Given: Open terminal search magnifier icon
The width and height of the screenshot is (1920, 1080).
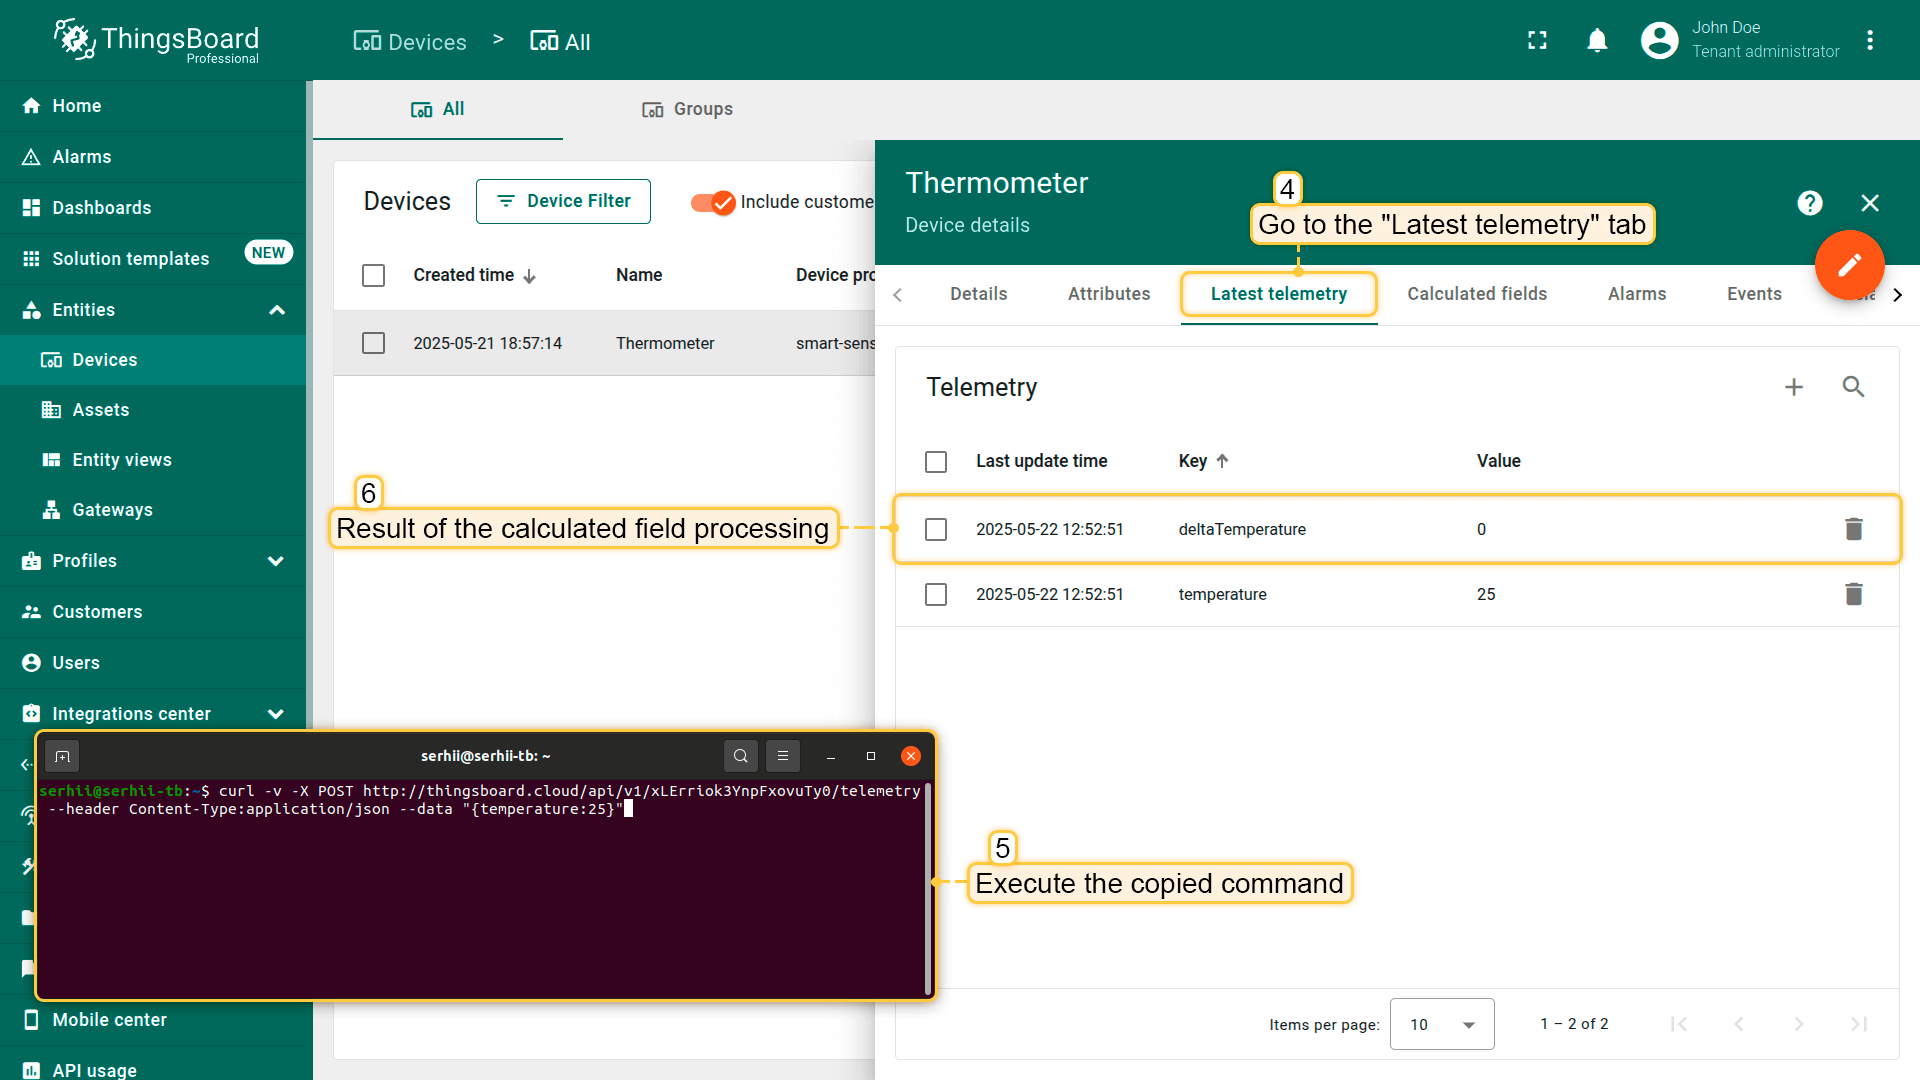Looking at the screenshot, I should [x=740, y=756].
